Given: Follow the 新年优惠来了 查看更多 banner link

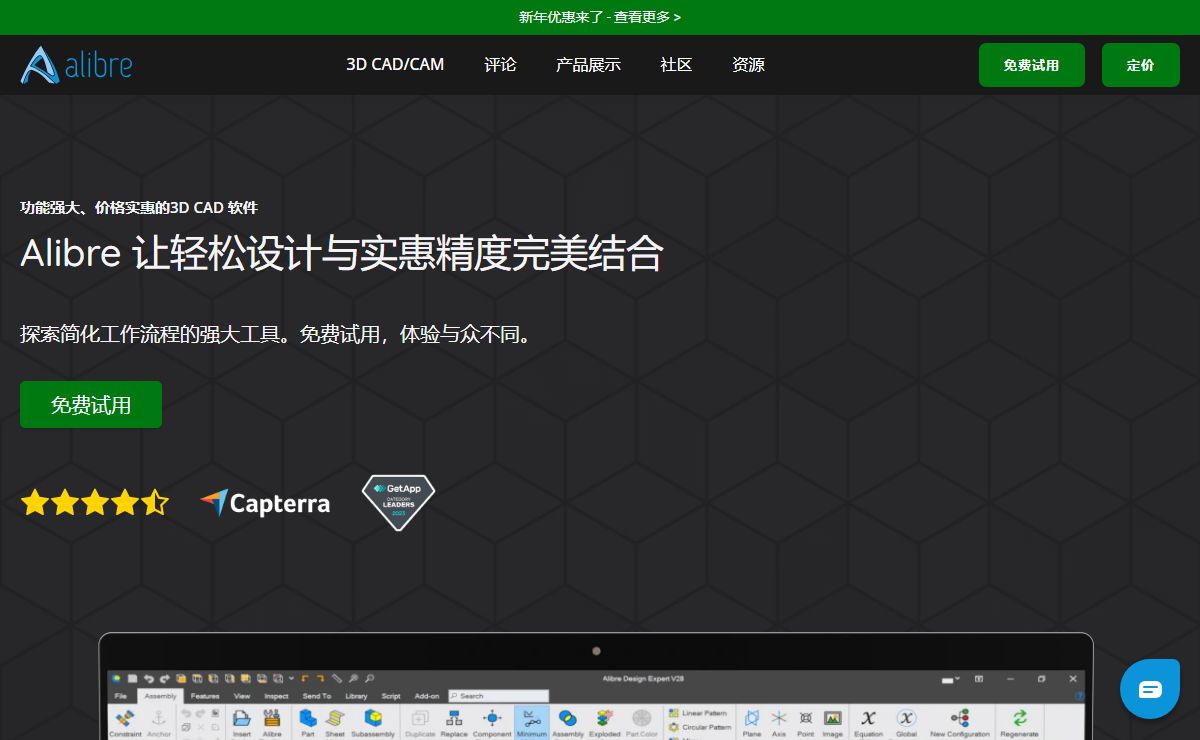Looking at the screenshot, I should [x=600, y=17].
